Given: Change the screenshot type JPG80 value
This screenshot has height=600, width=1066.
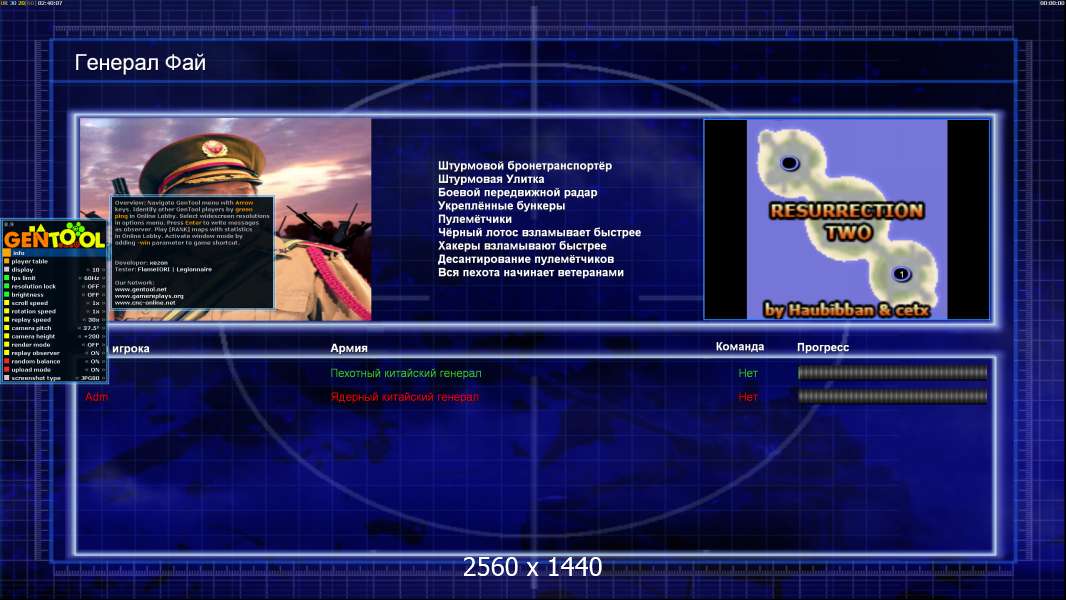Looking at the screenshot, I should point(90,378).
